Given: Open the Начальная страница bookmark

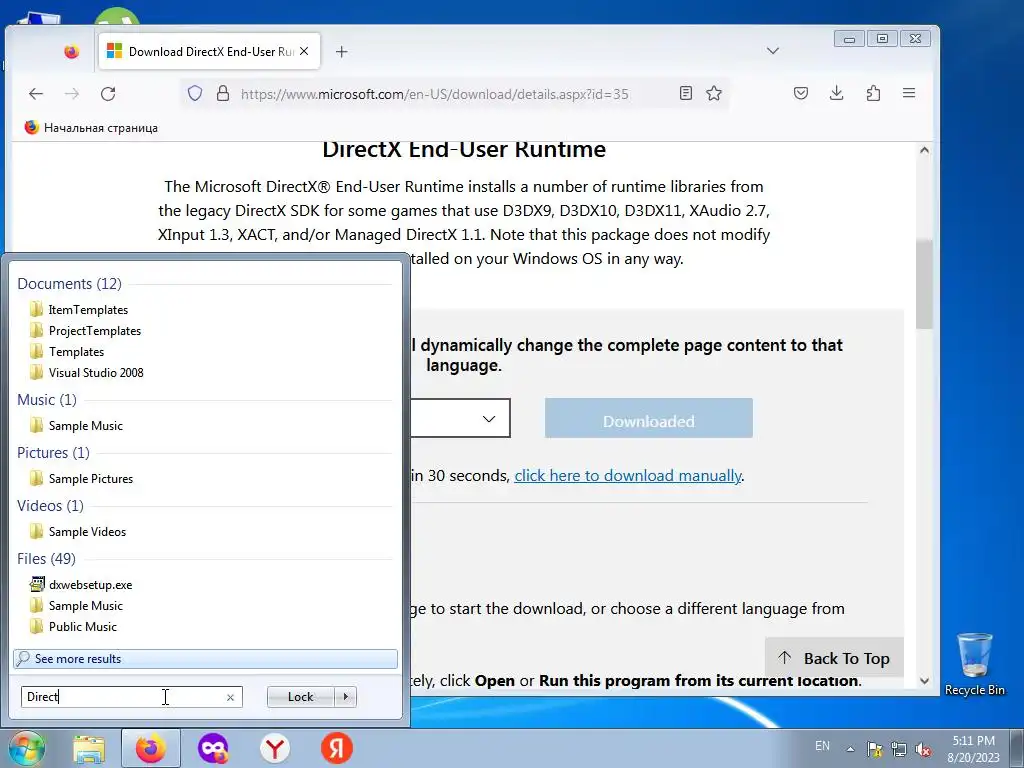Looking at the screenshot, I should tap(91, 128).
